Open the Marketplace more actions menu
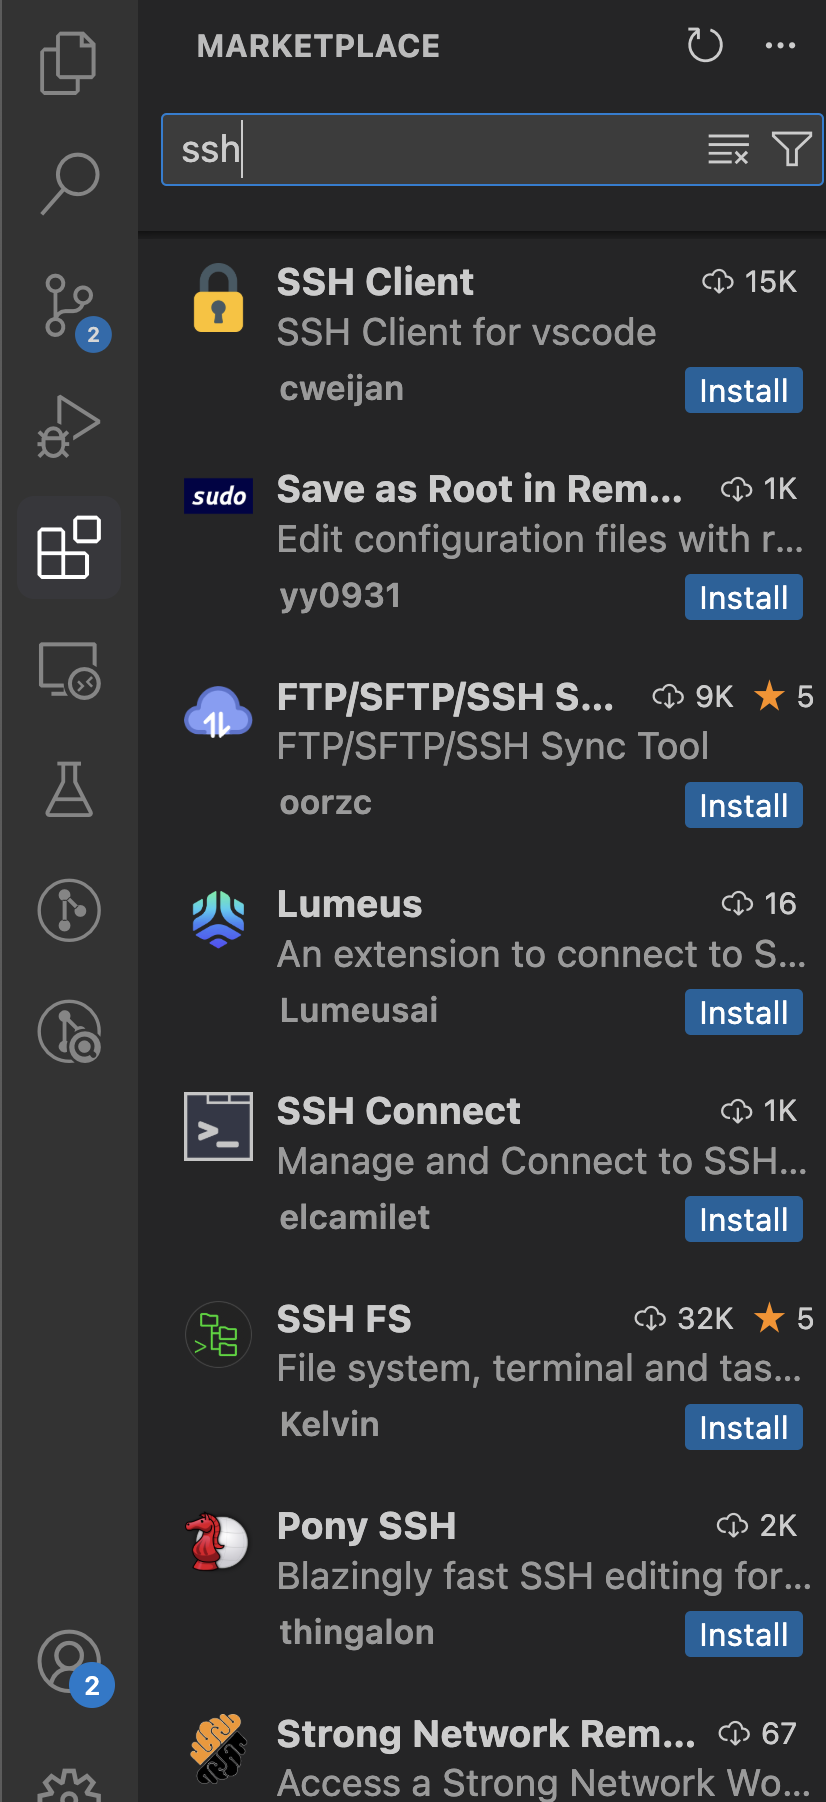The image size is (826, 1802). (780, 45)
